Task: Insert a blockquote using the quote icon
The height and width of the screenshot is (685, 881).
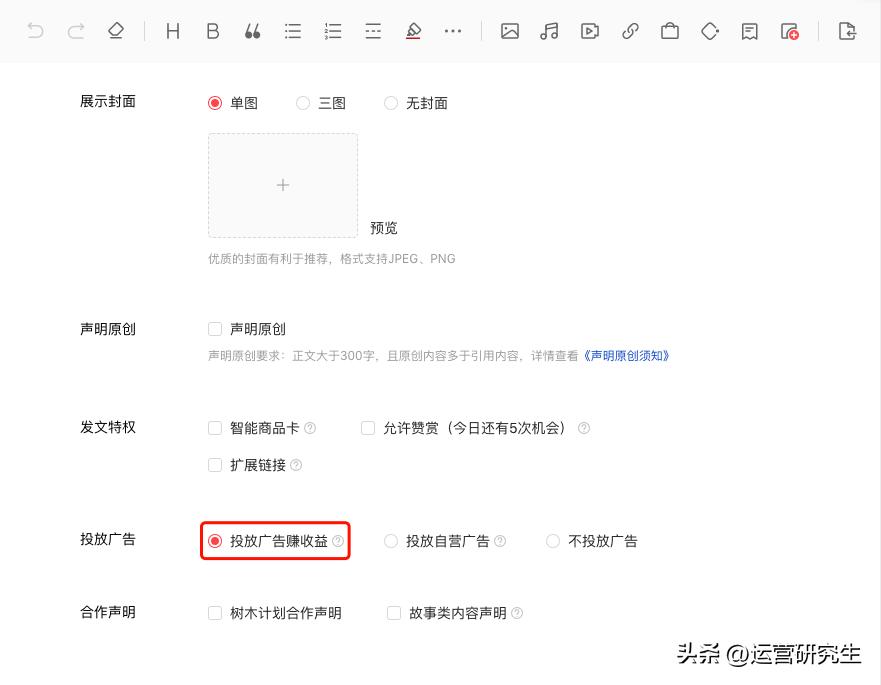Action: (x=252, y=30)
